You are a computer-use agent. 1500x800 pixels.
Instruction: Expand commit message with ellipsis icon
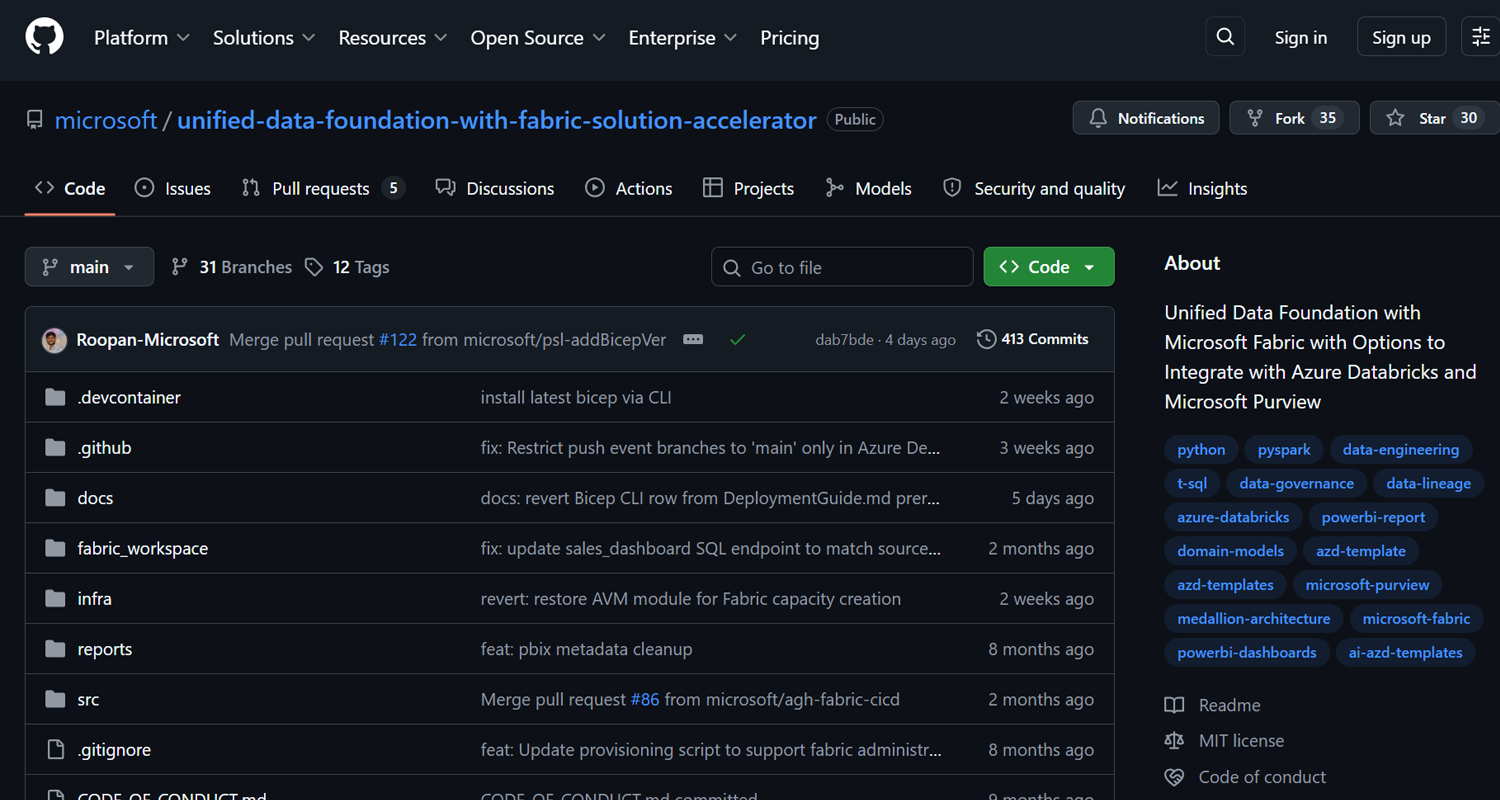693,340
